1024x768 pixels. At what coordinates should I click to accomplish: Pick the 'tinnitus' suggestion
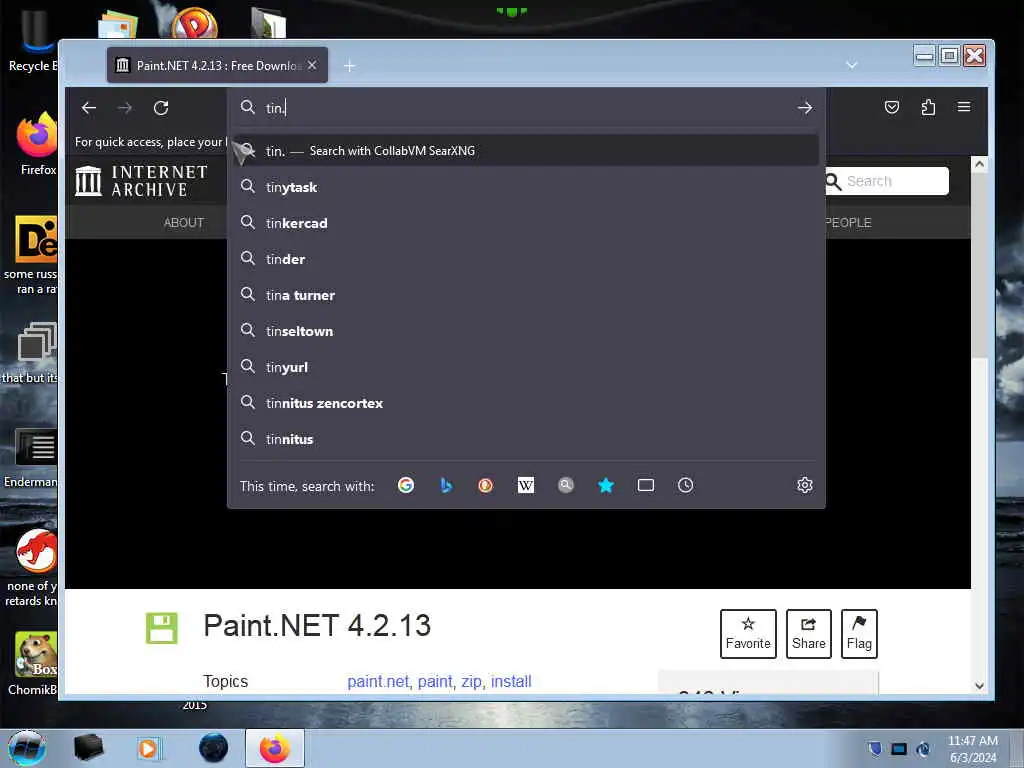tap(526, 439)
